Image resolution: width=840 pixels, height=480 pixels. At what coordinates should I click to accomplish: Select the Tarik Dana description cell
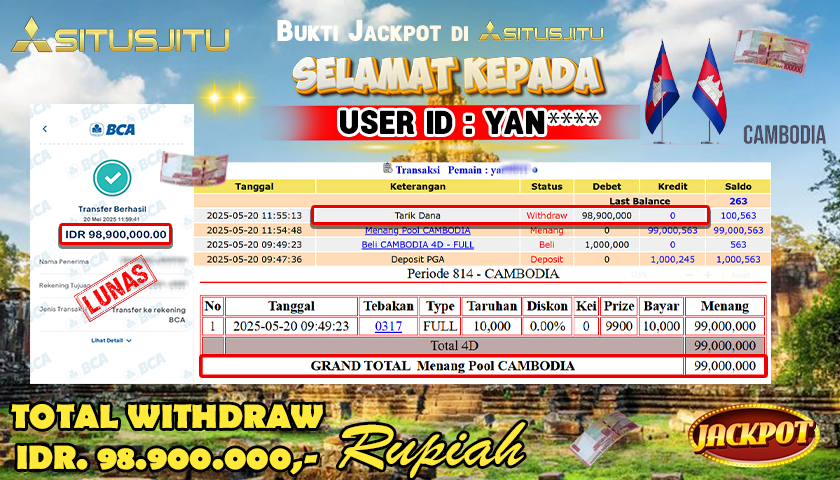(417, 215)
